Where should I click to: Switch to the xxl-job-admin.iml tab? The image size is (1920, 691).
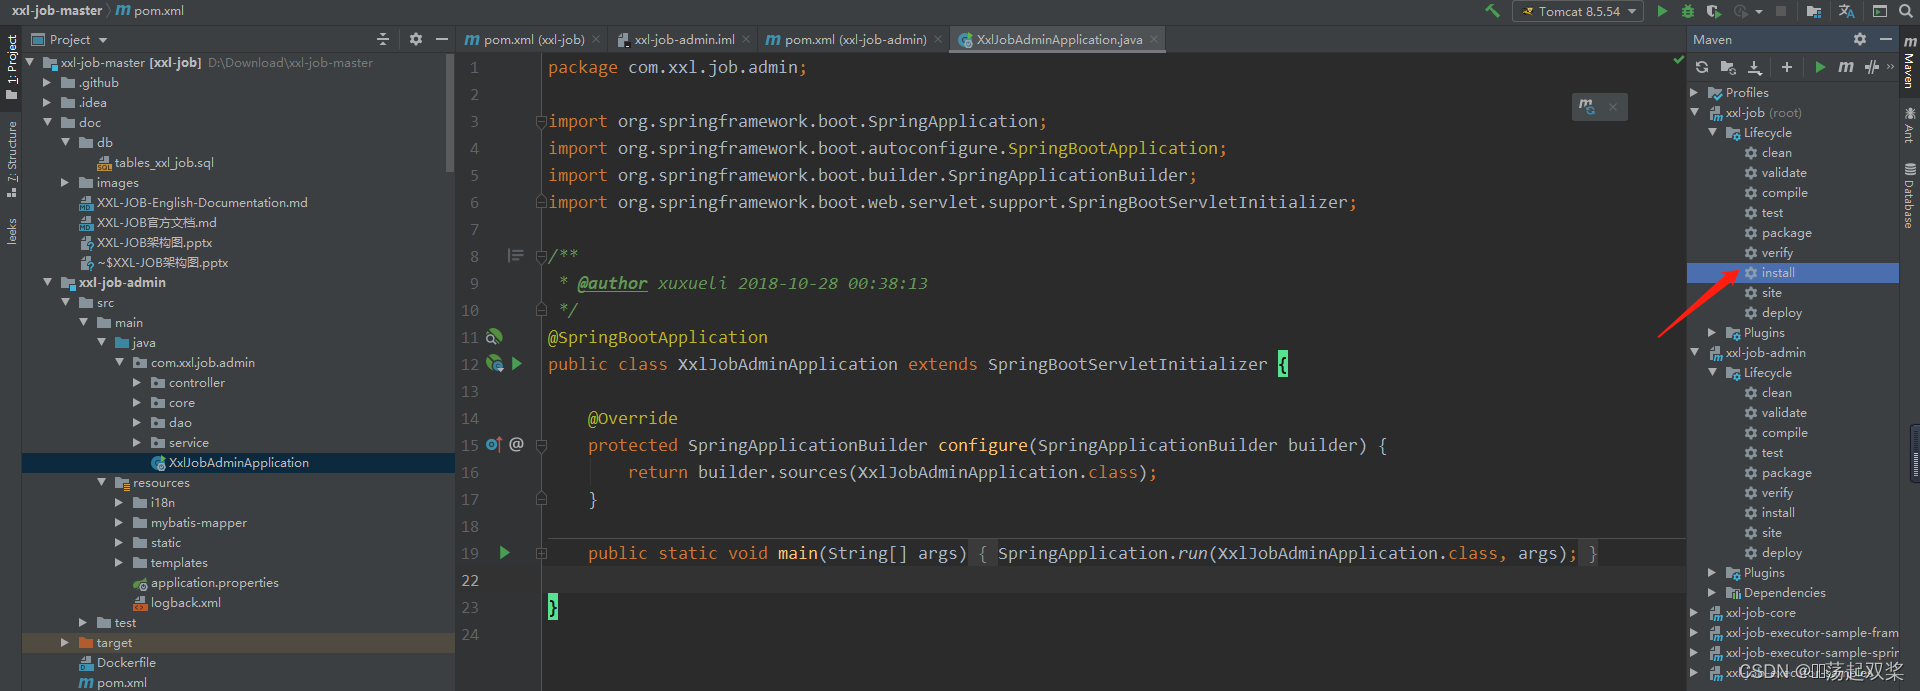[x=684, y=40]
